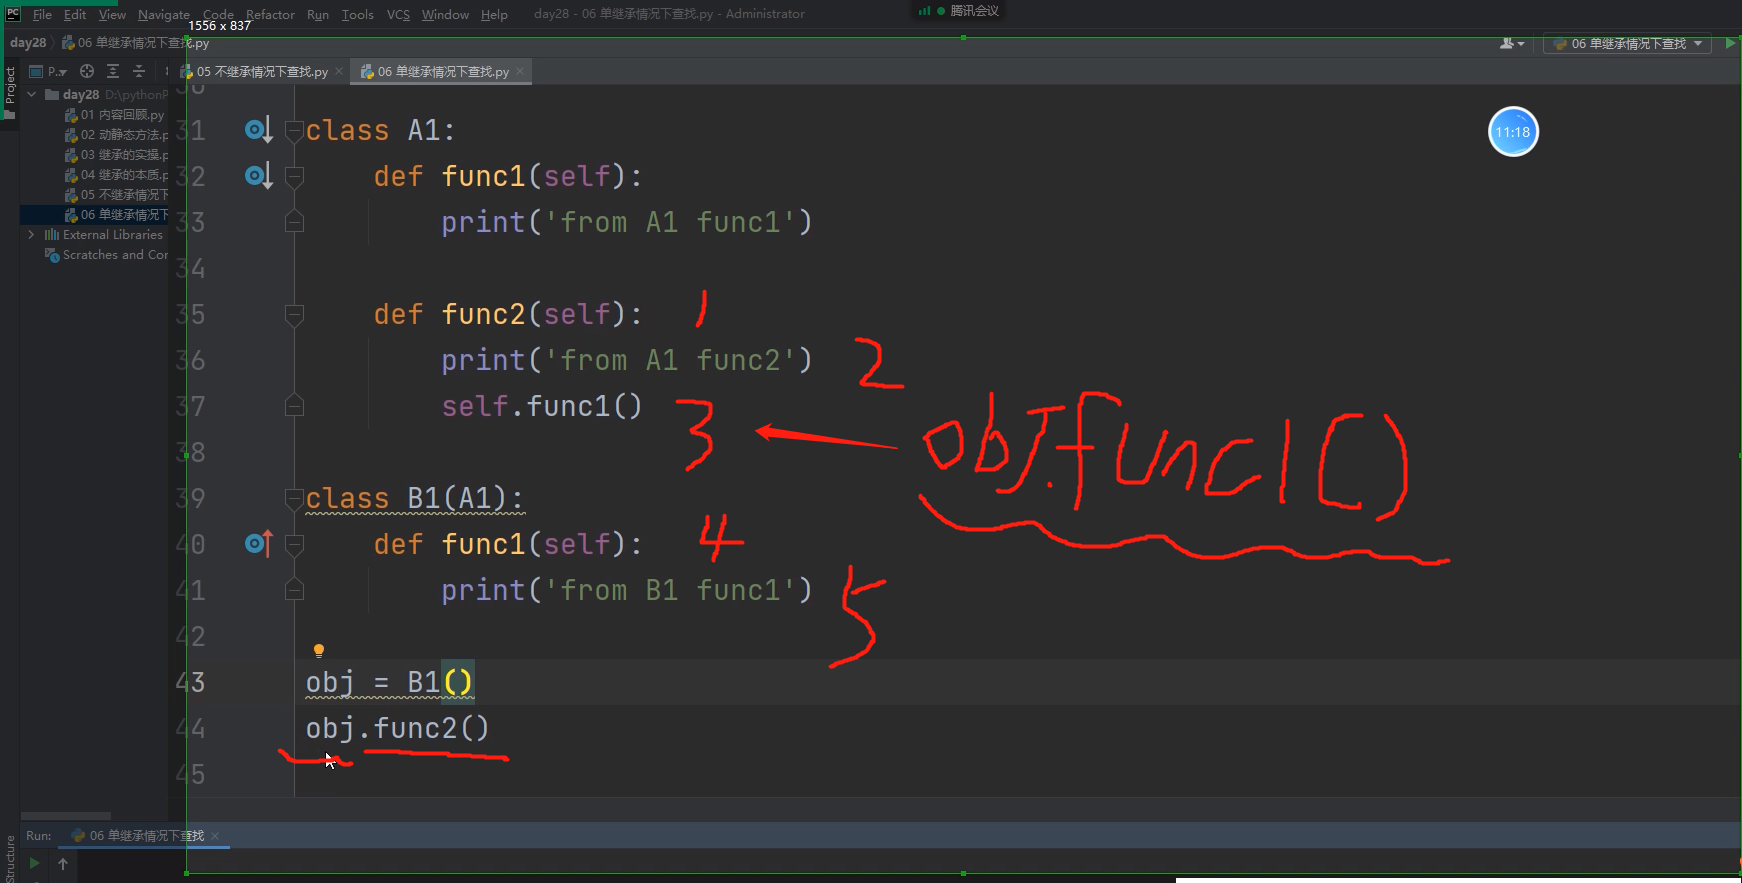This screenshot has height=883, width=1742.
Task: Click the fold end marker on line 41
Action: point(294,589)
